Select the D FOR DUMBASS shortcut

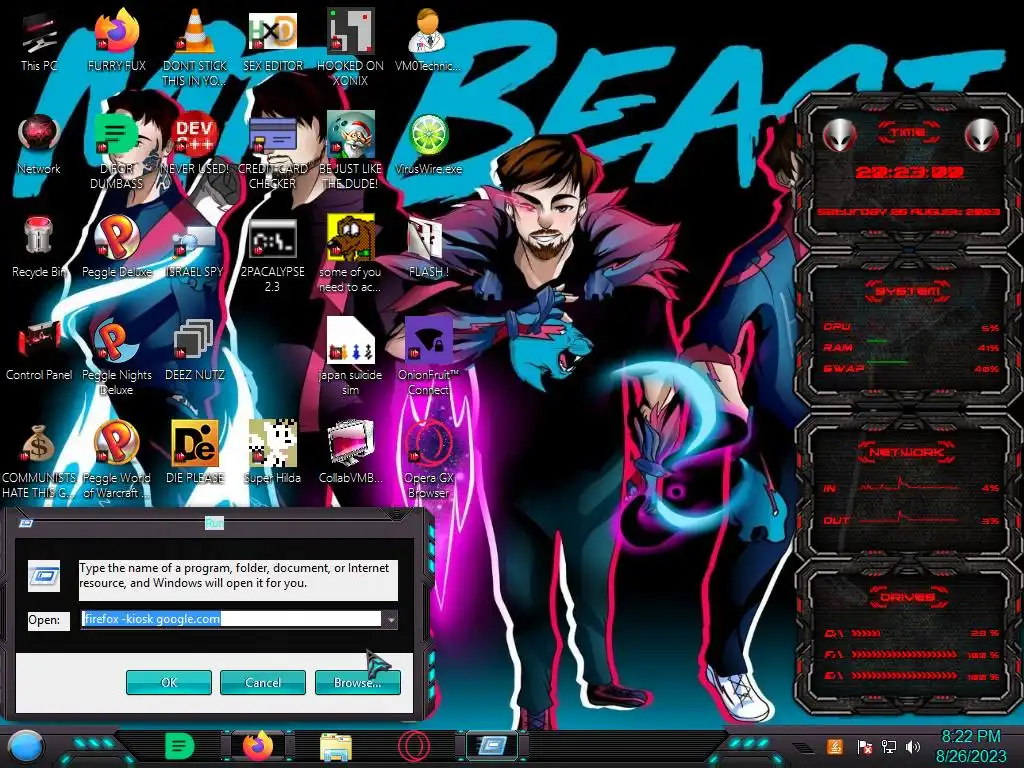point(116,149)
